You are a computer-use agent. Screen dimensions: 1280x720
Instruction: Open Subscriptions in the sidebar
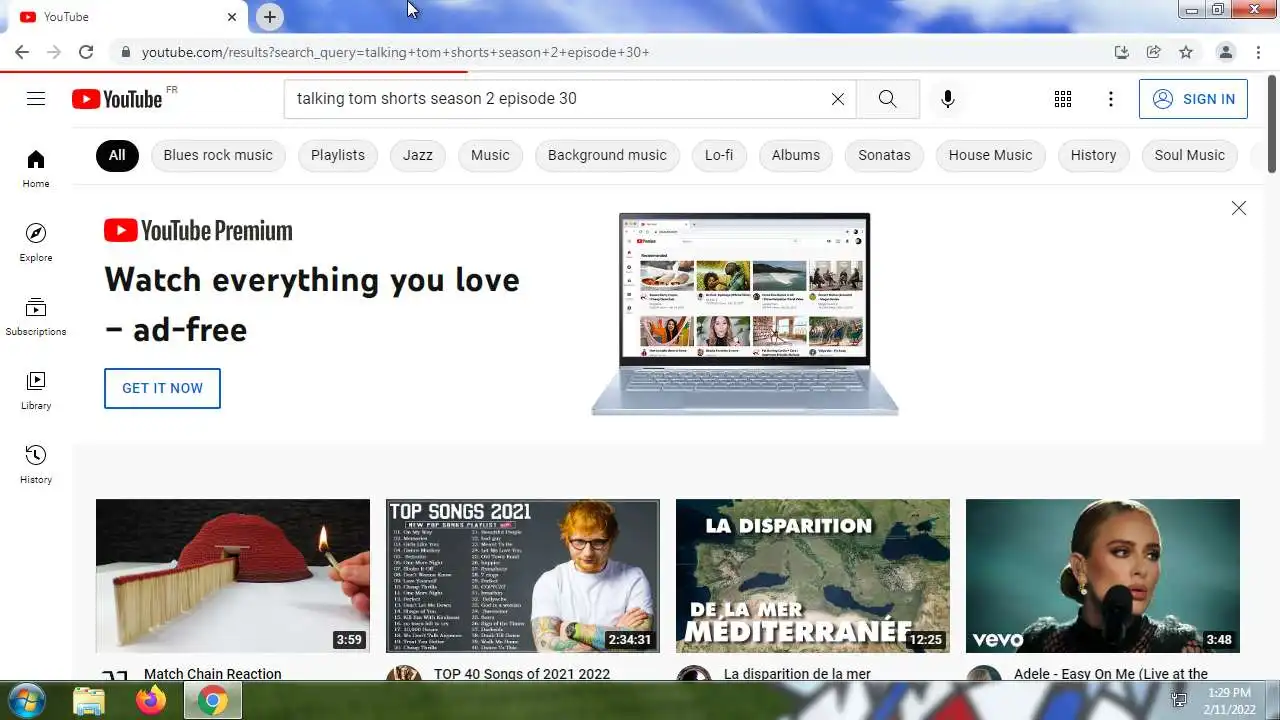point(36,317)
